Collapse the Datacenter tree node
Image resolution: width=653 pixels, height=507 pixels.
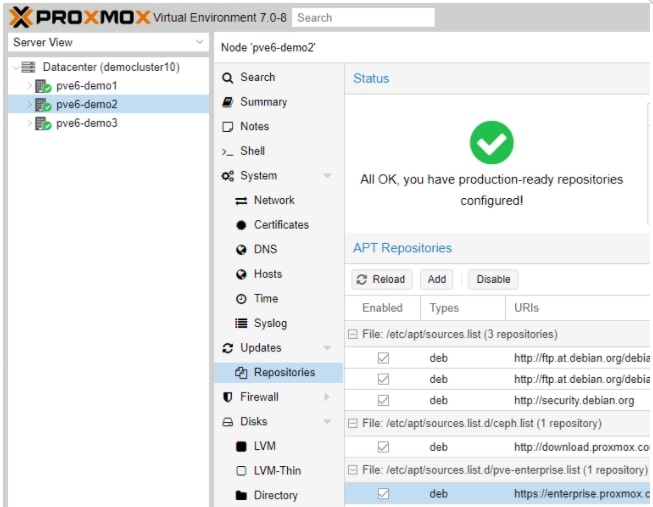click(16, 67)
